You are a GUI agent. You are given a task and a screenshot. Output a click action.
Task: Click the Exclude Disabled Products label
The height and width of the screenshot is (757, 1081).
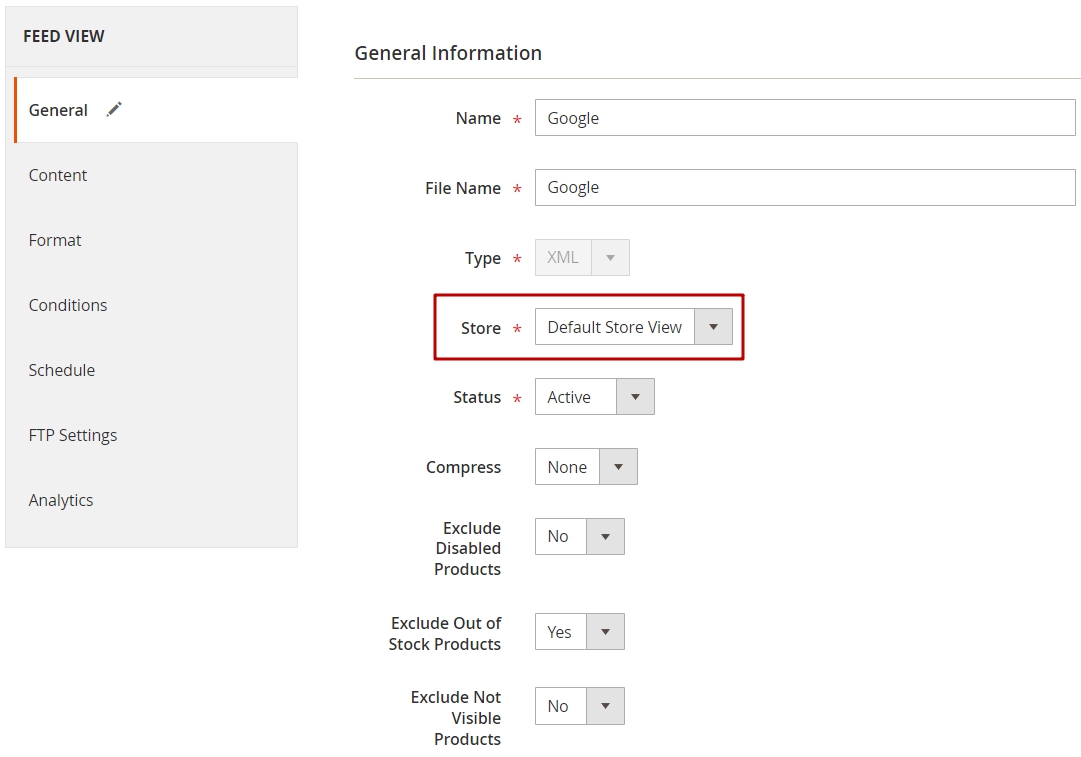pyautogui.click(x=467, y=549)
